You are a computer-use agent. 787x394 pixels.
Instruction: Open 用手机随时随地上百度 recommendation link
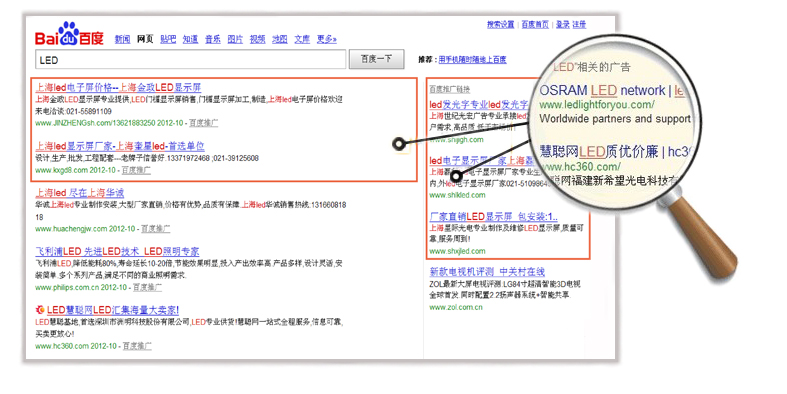click(x=472, y=60)
